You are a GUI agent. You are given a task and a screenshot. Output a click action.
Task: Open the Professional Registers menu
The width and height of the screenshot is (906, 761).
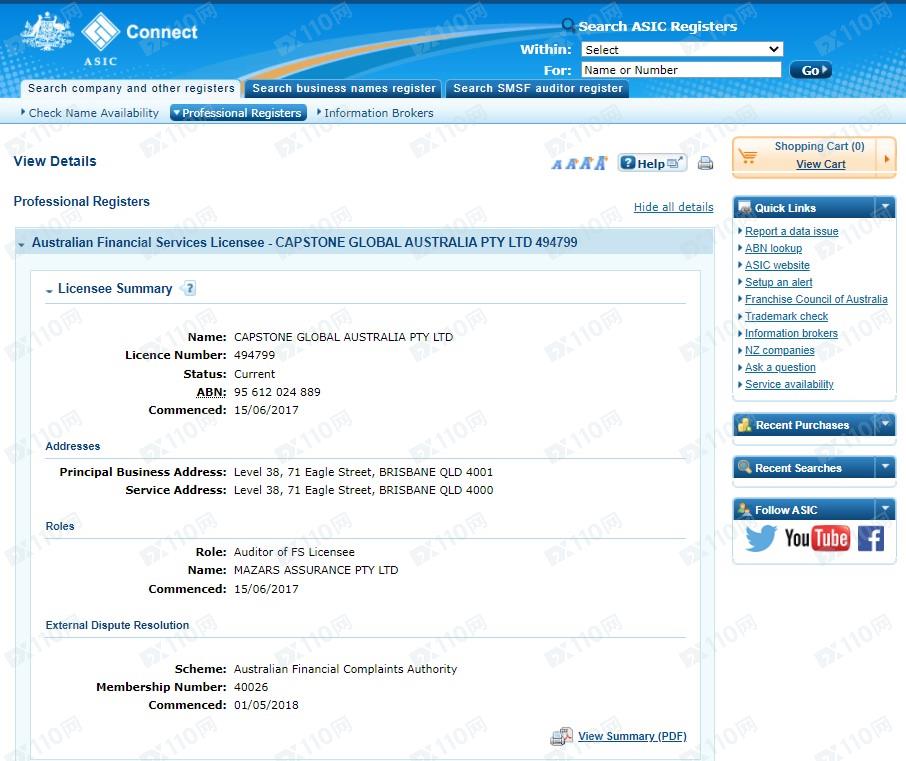pyautogui.click(x=238, y=113)
